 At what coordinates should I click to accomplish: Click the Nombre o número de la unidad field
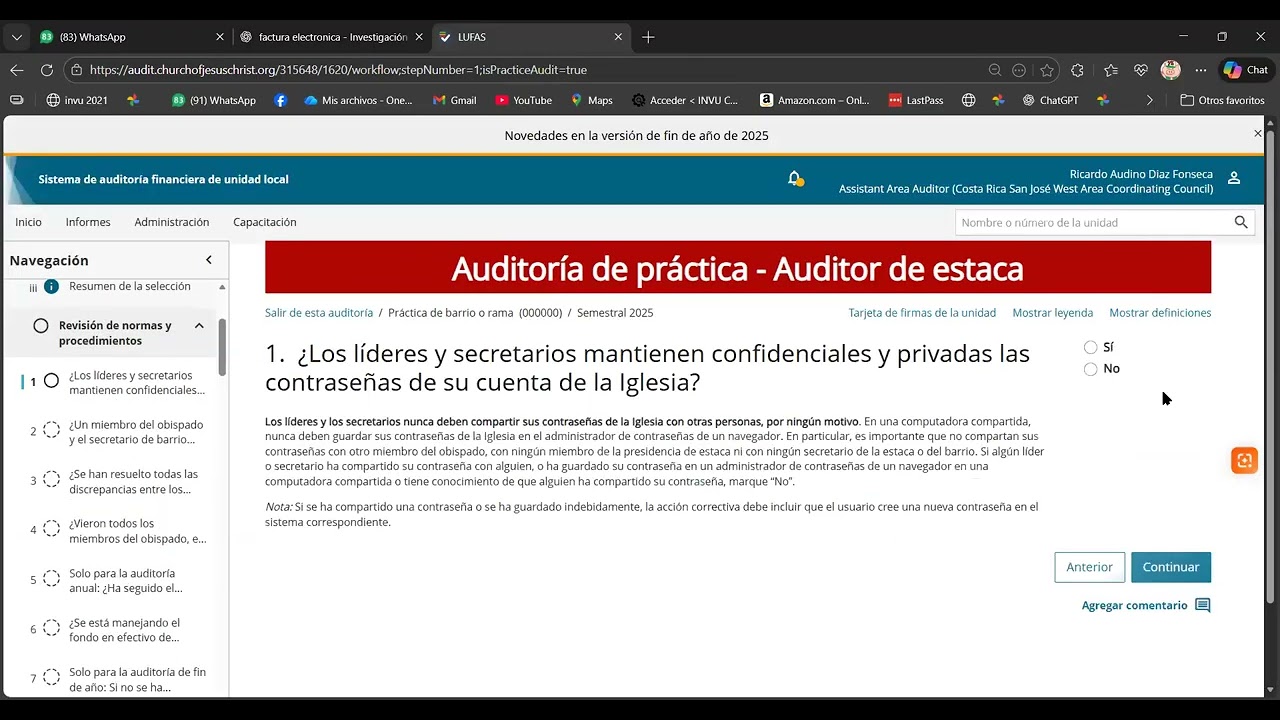point(1092,222)
